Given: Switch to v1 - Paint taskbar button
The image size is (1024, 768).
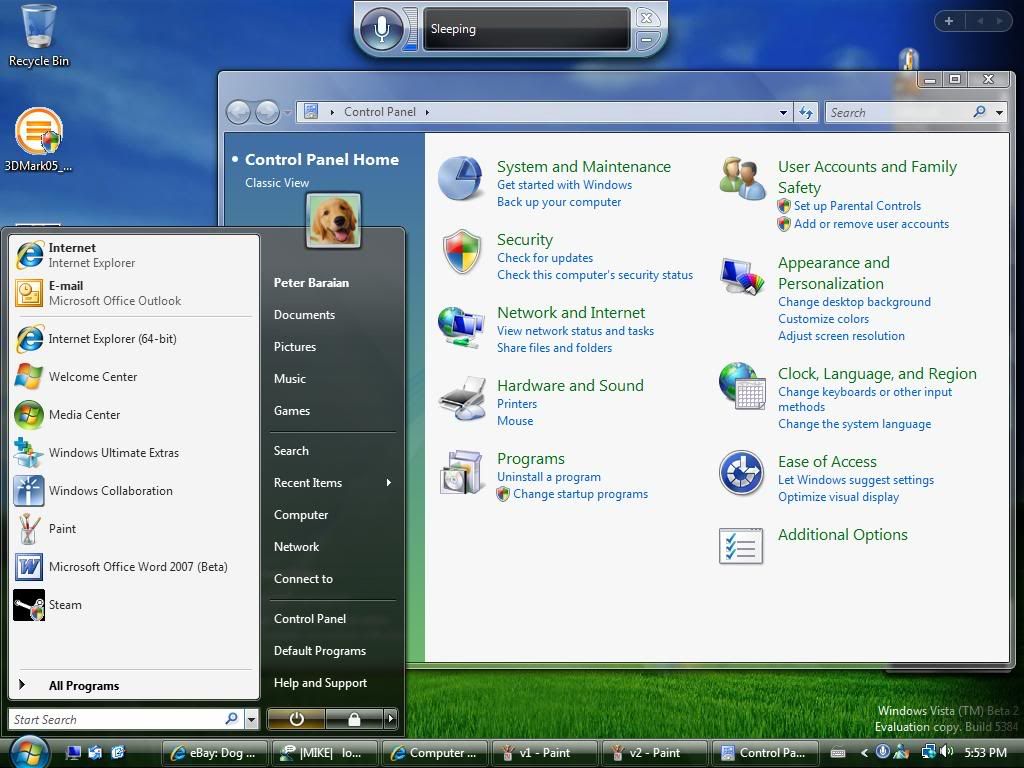Looking at the screenshot, I should point(545,753).
